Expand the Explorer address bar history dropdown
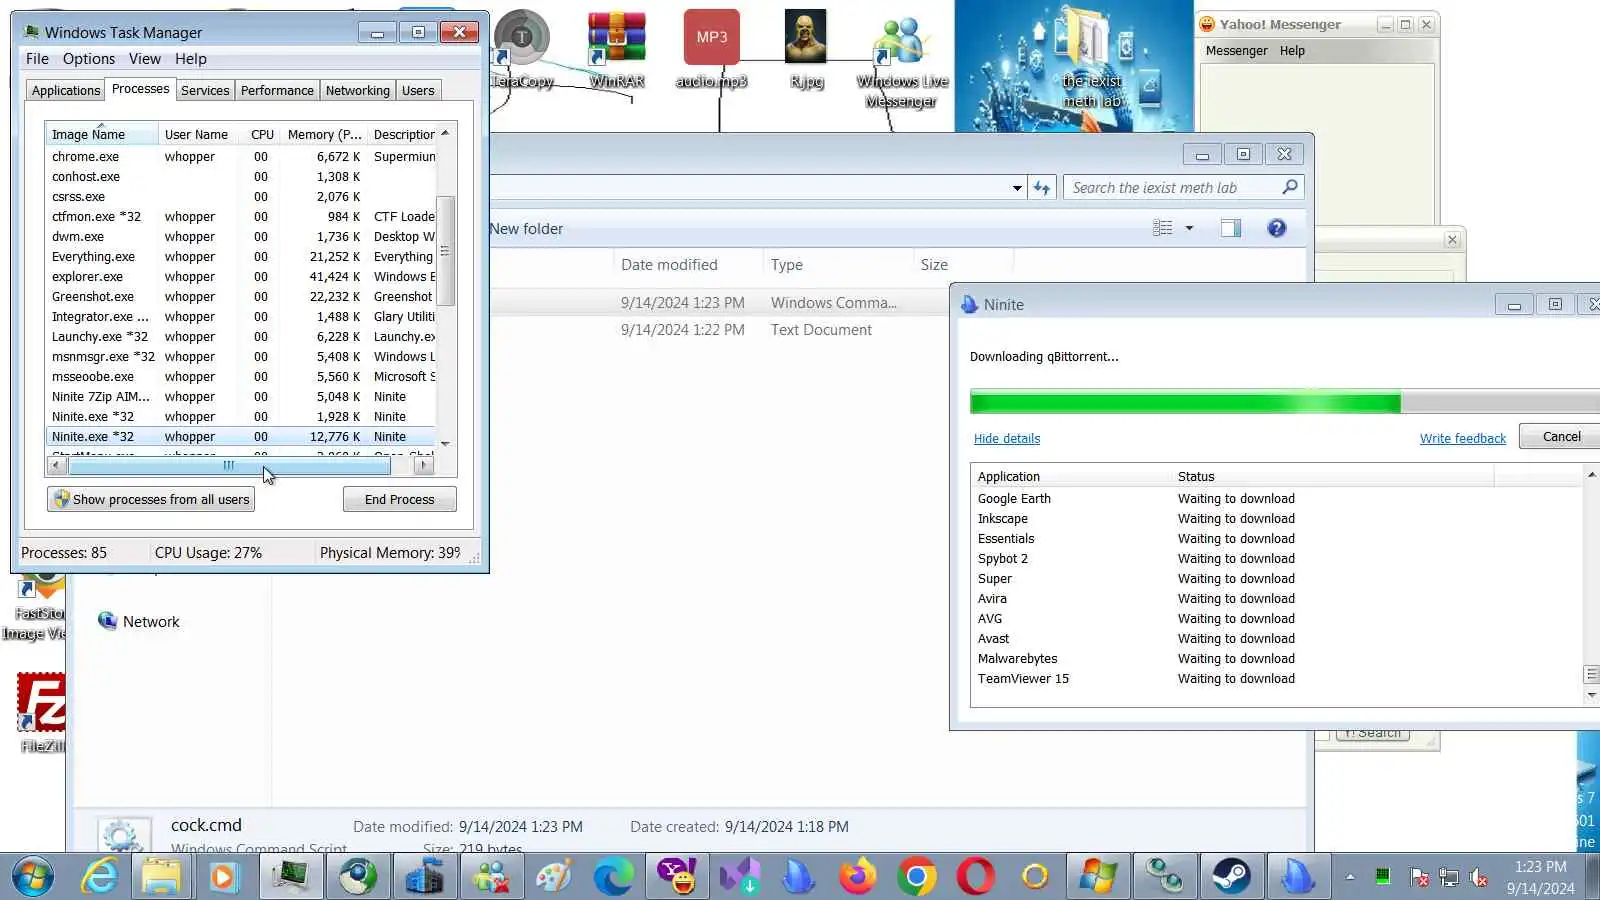1600x900 pixels. pos(1017,188)
